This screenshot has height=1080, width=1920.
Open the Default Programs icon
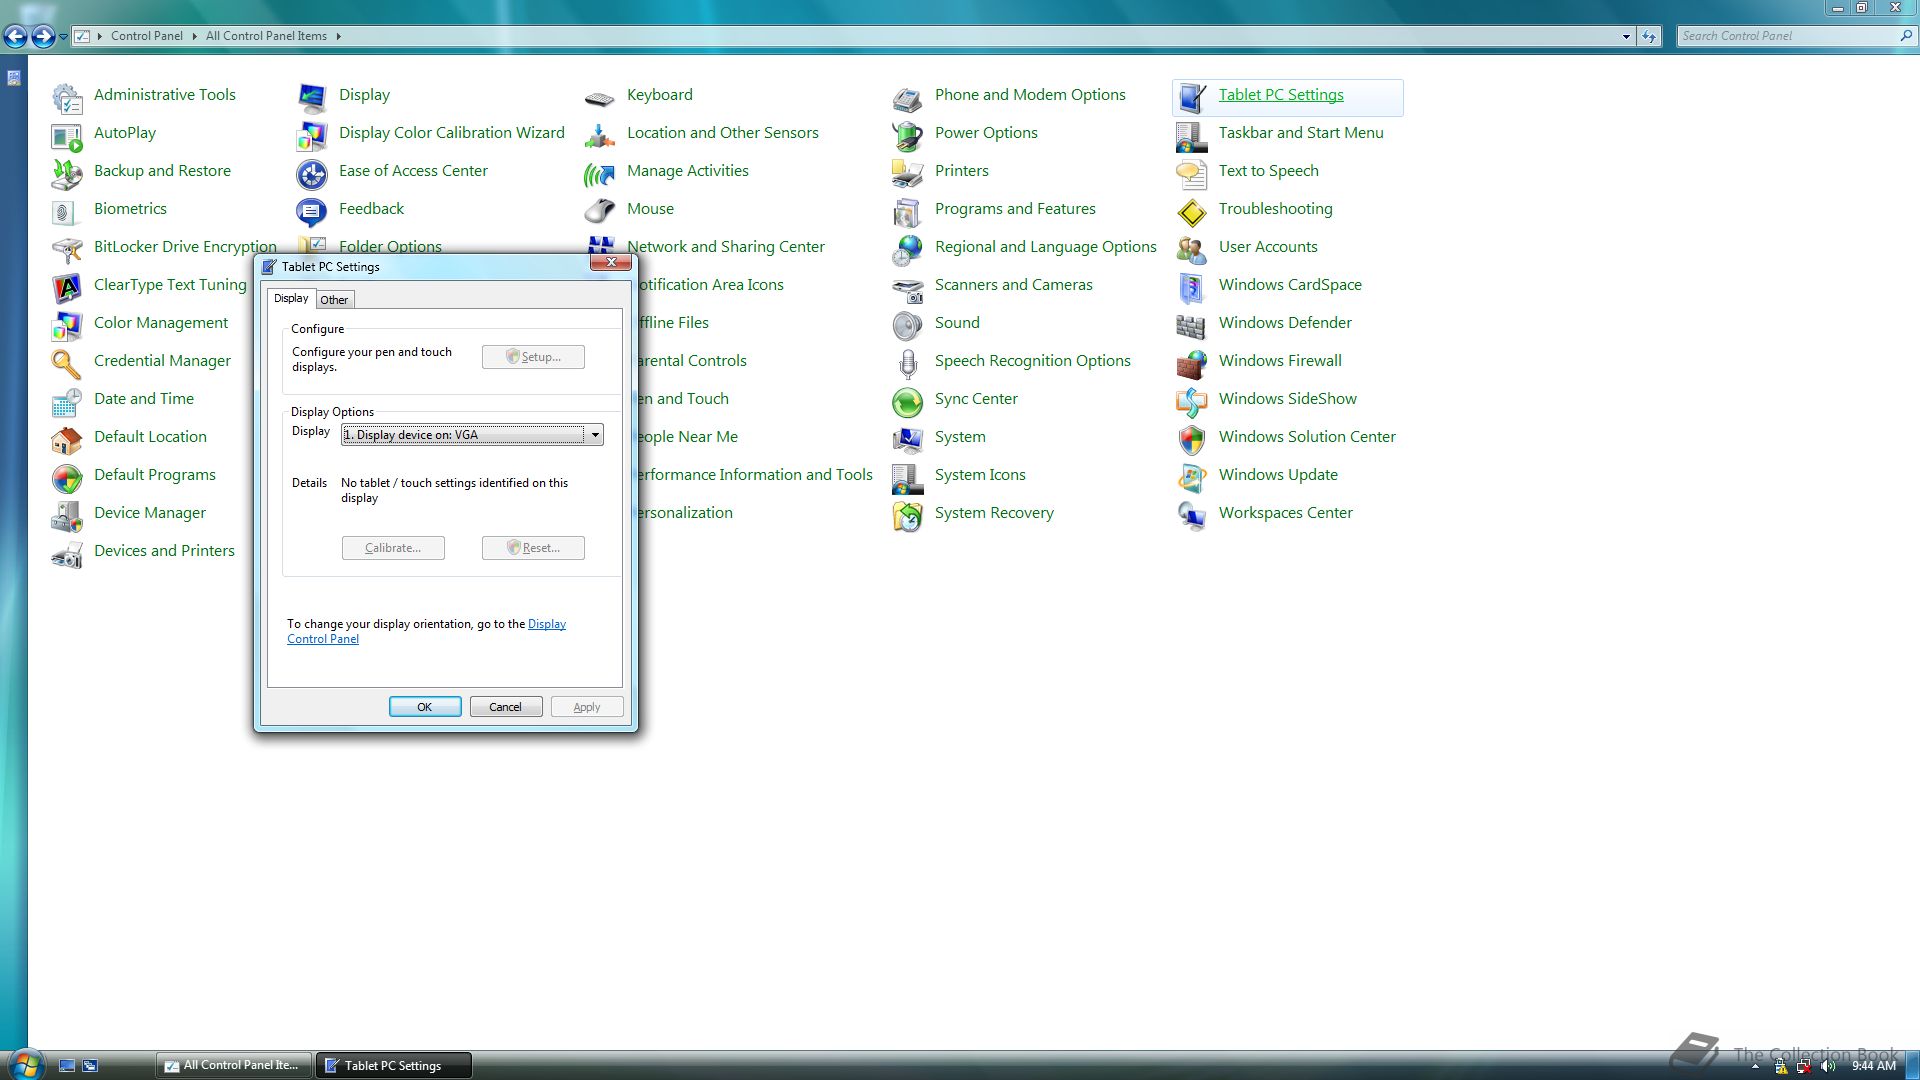67,477
